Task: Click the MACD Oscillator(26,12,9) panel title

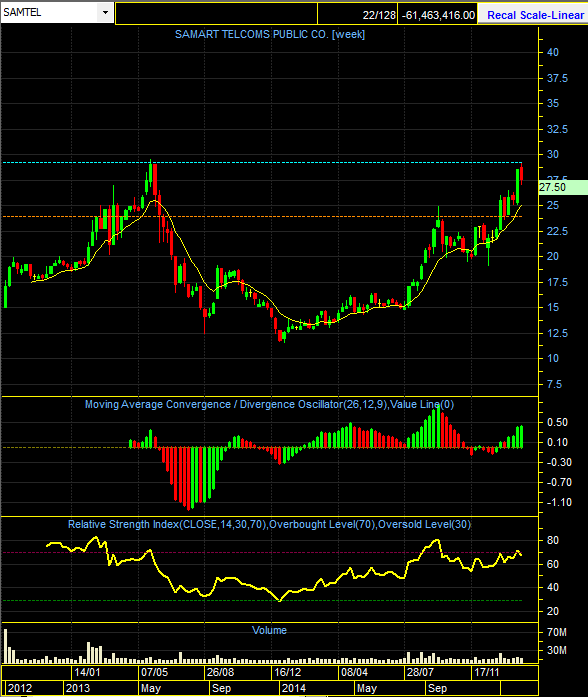Action: click(269, 405)
